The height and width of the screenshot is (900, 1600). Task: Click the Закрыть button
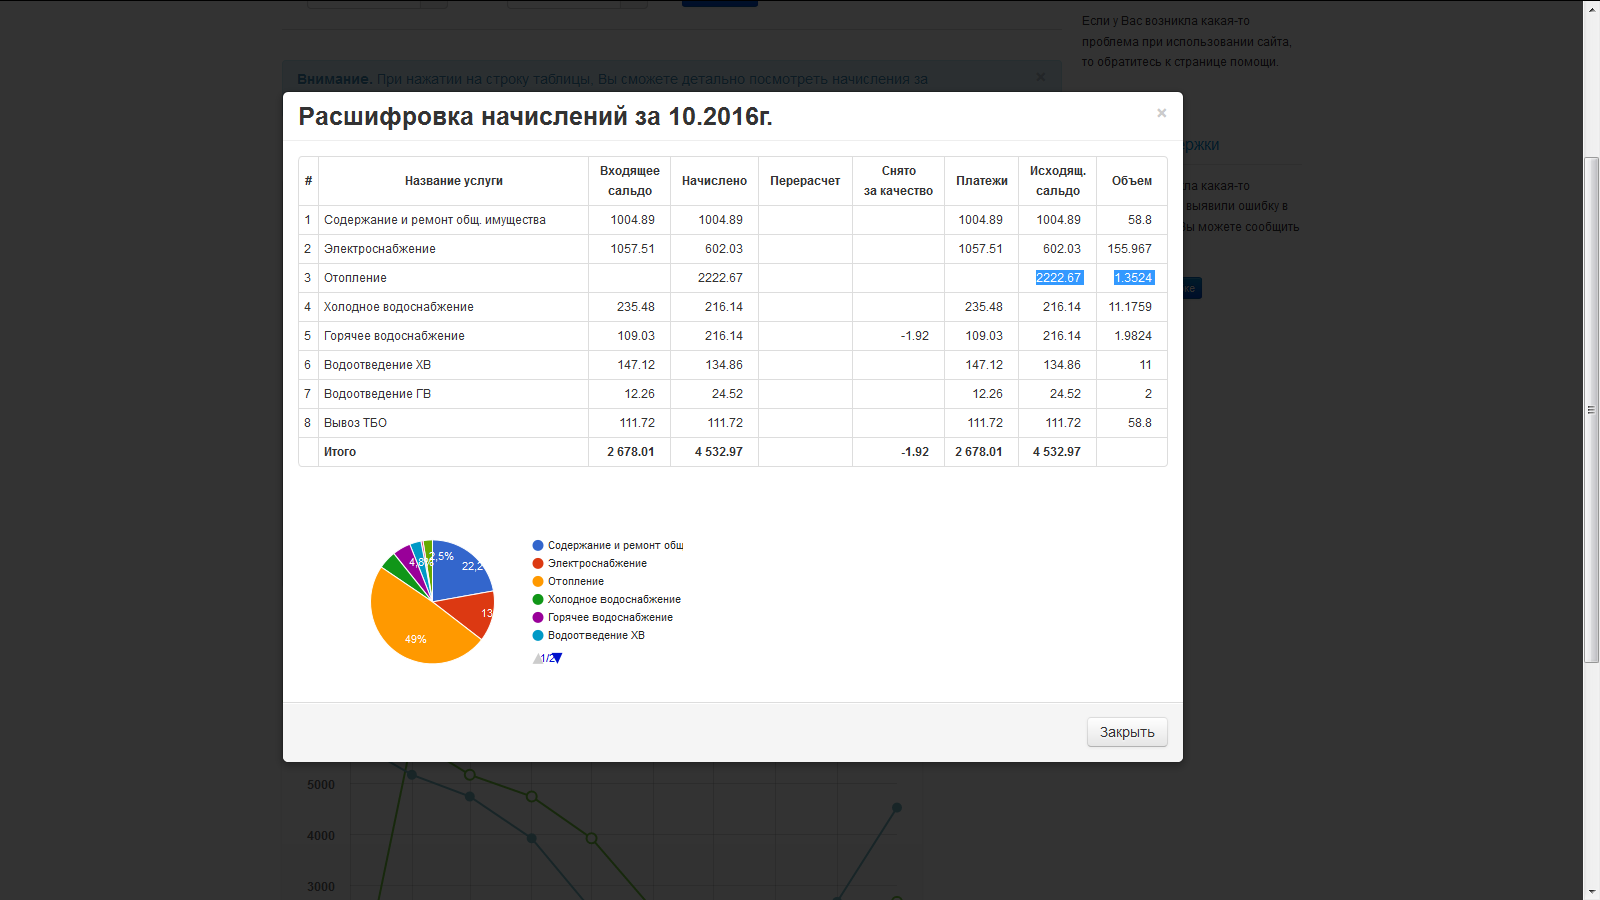[1126, 732]
